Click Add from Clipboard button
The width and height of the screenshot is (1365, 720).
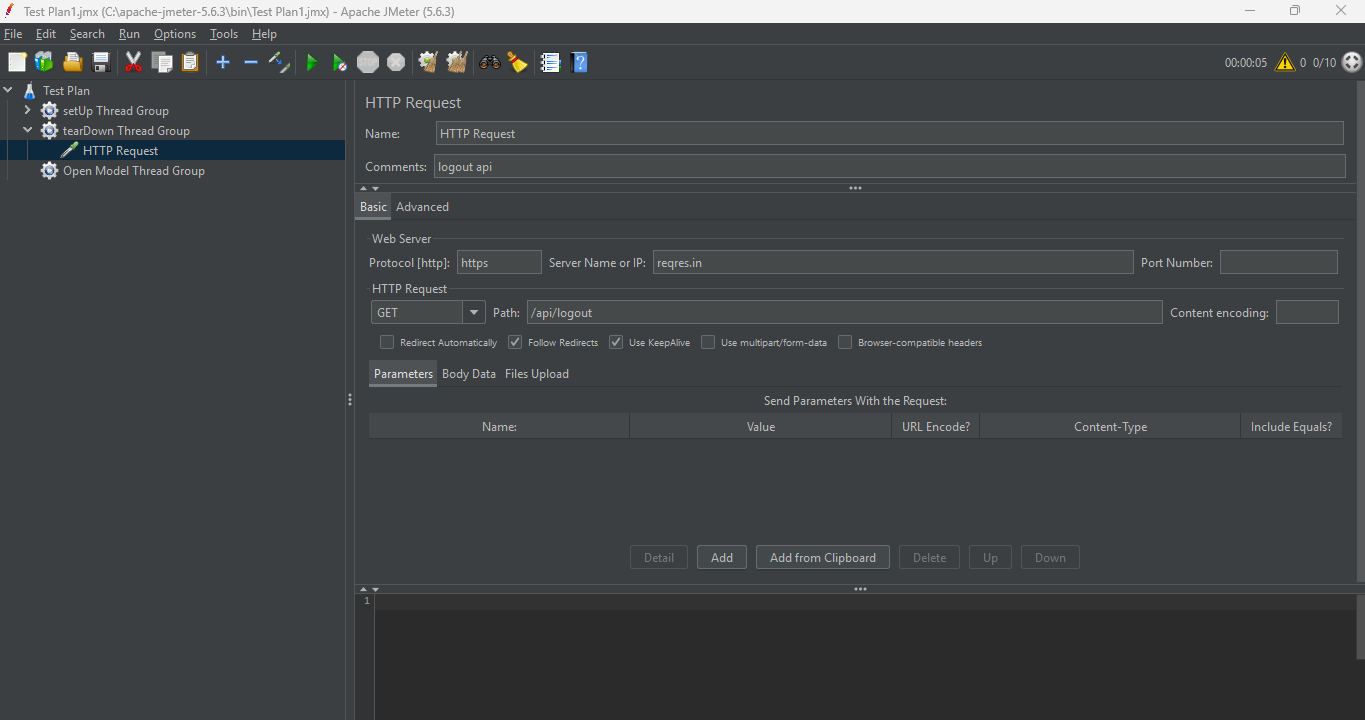(x=823, y=558)
